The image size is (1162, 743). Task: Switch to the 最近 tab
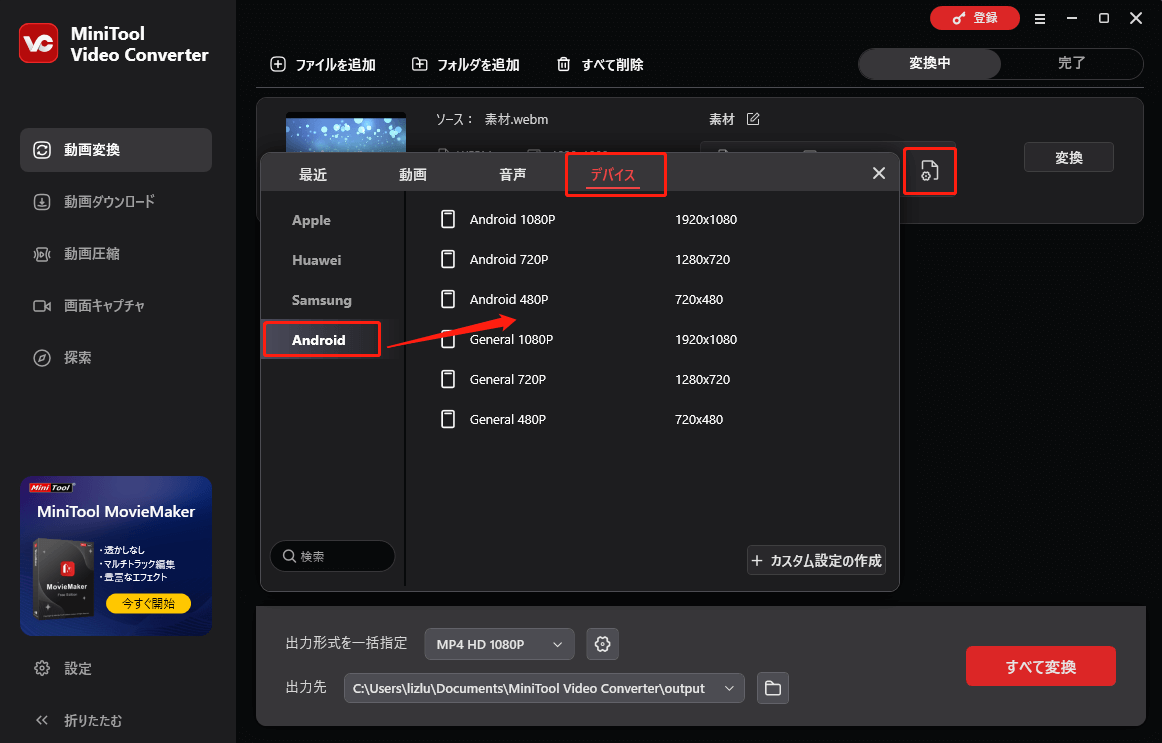(x=313, y=175)
